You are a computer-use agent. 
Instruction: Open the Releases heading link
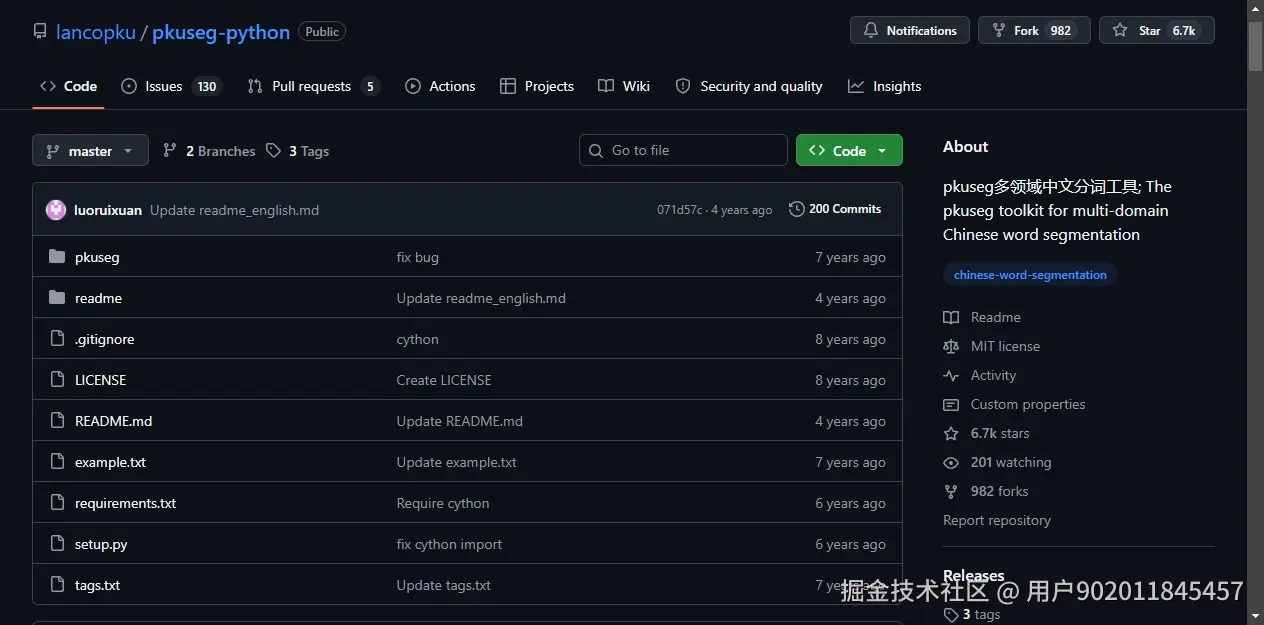click(x=973, y=575)
